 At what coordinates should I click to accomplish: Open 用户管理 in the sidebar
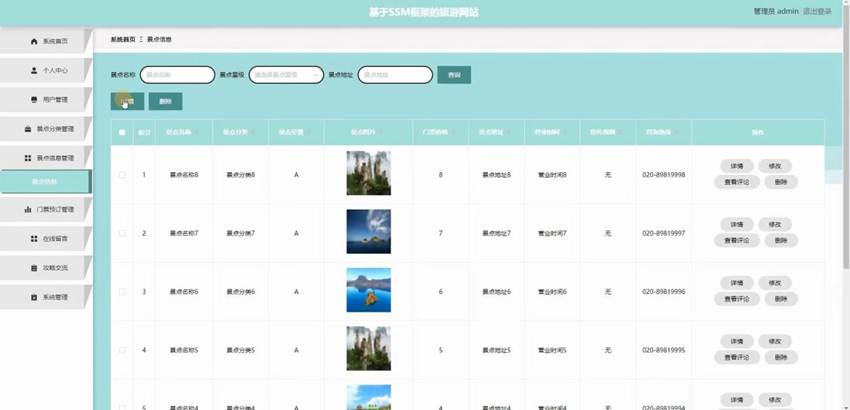pos(45,100)
